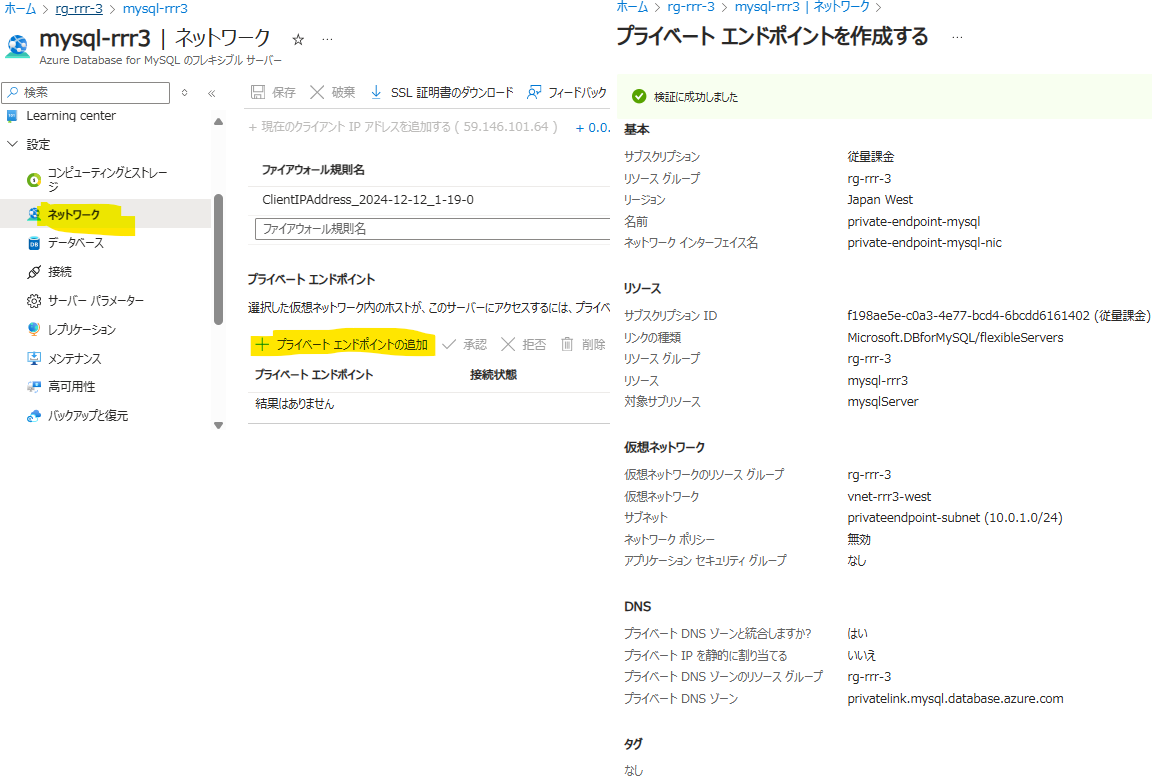The width and height of the screenshot is (1155, 780).
Task: Click rg-rrr-3 breadcrumb in left pane
Action: (79, 9)
